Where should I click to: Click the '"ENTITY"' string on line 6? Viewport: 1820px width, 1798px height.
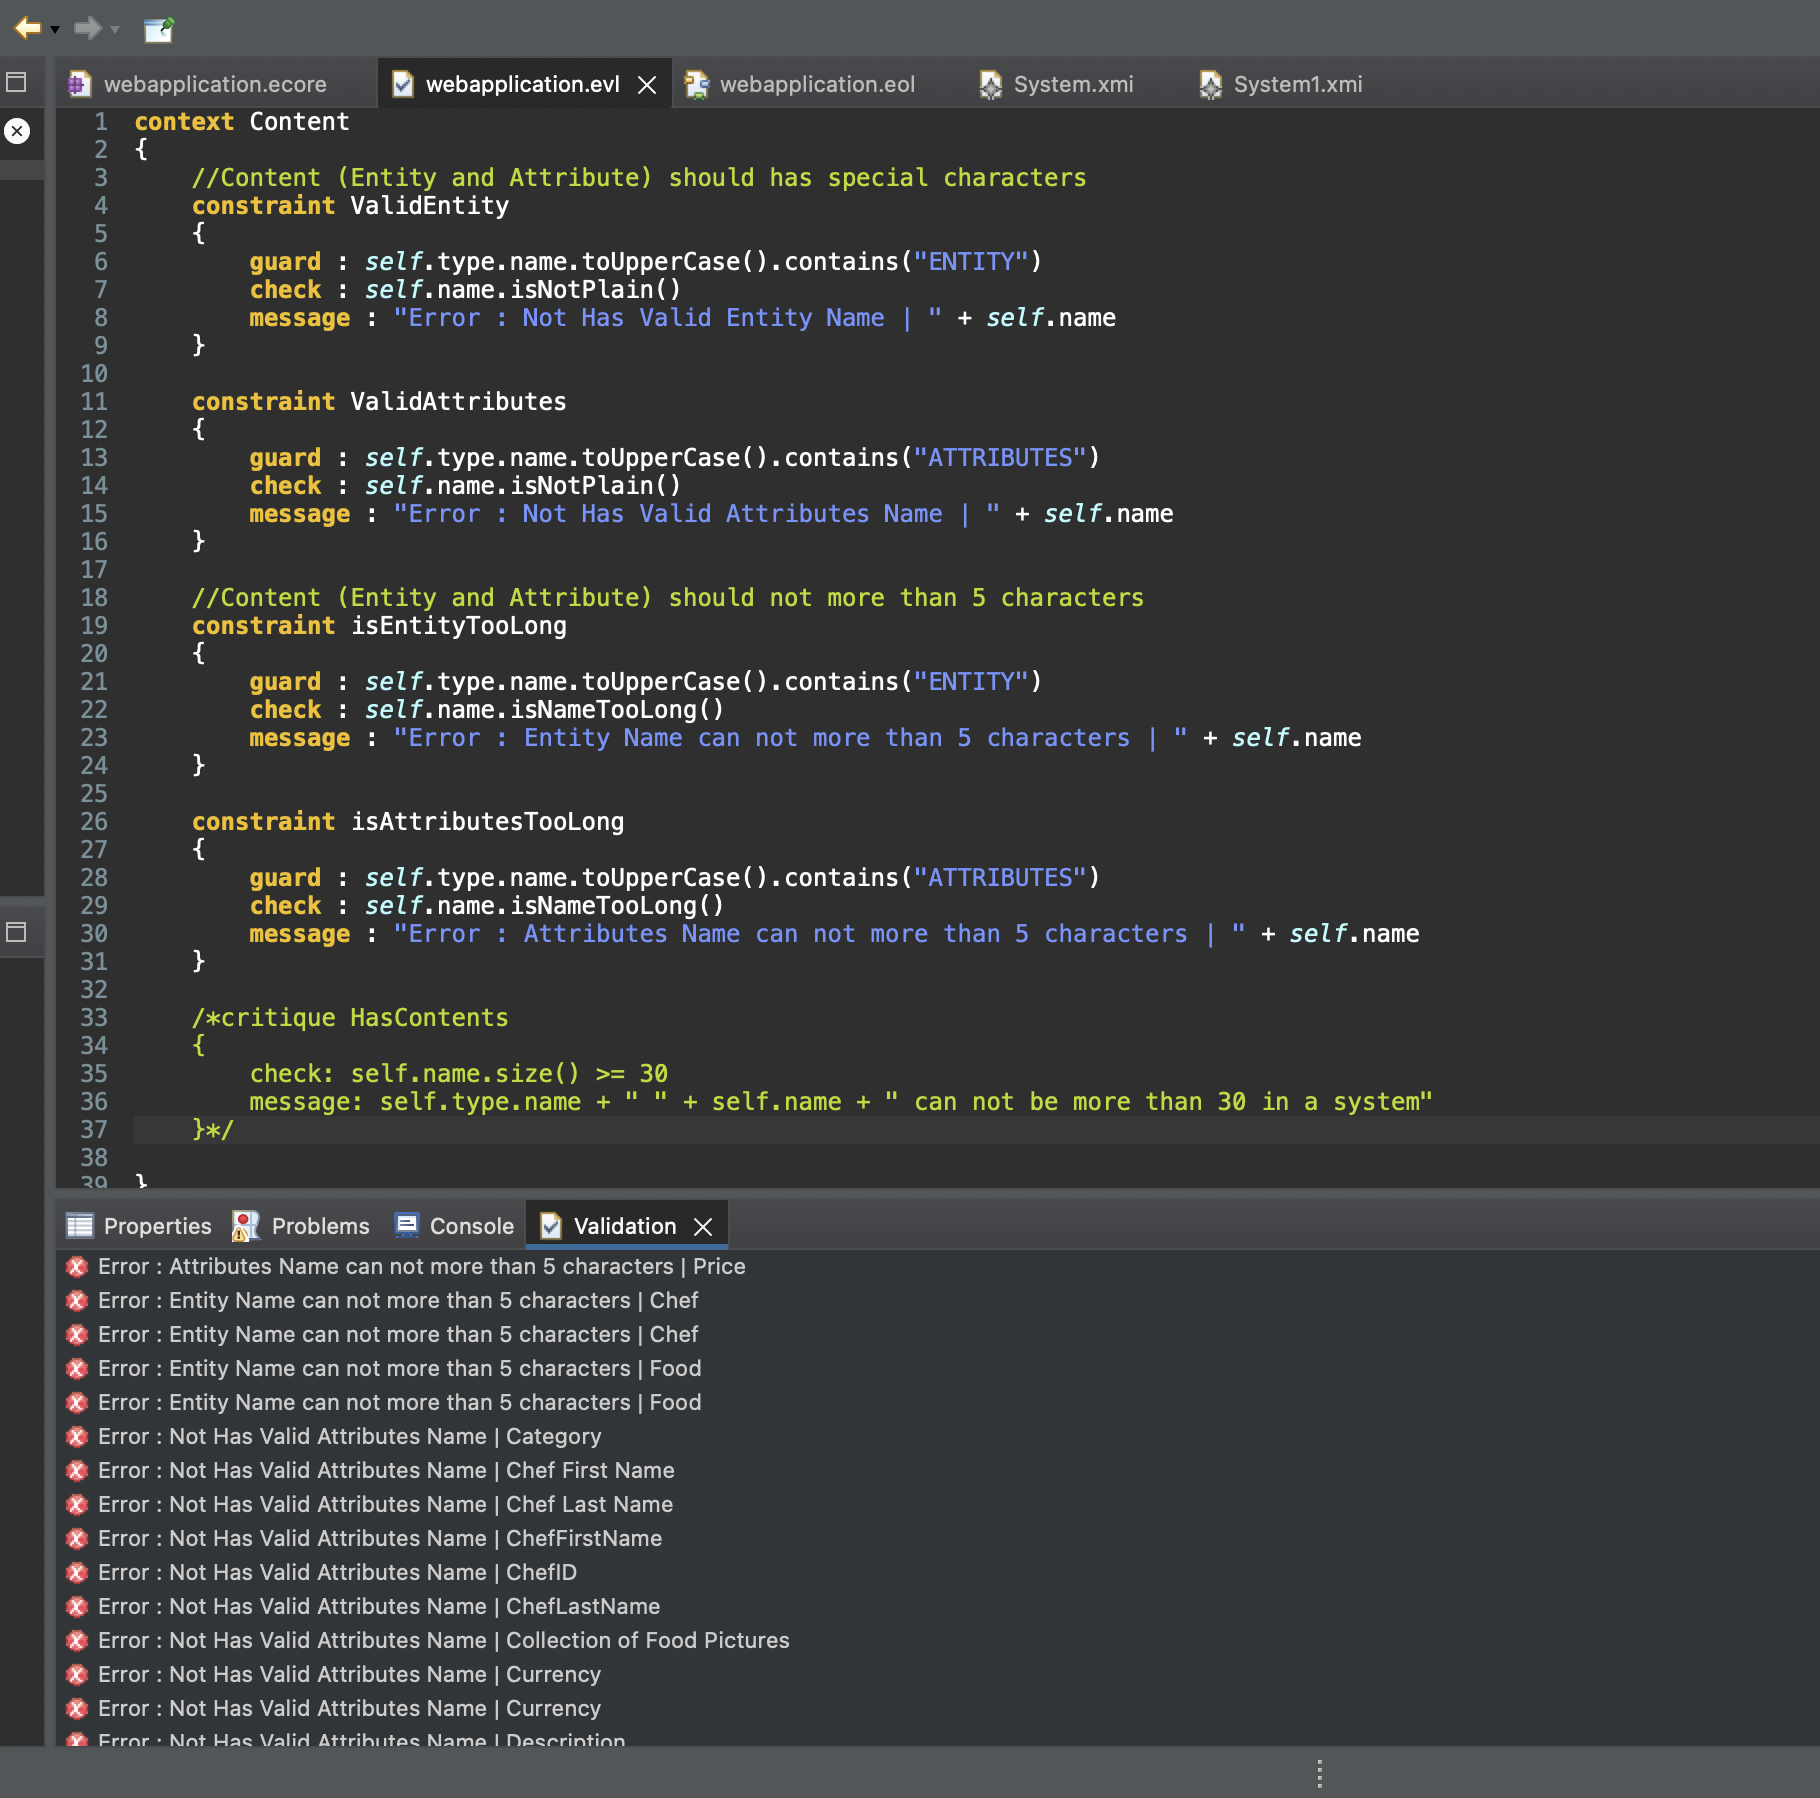971,262
